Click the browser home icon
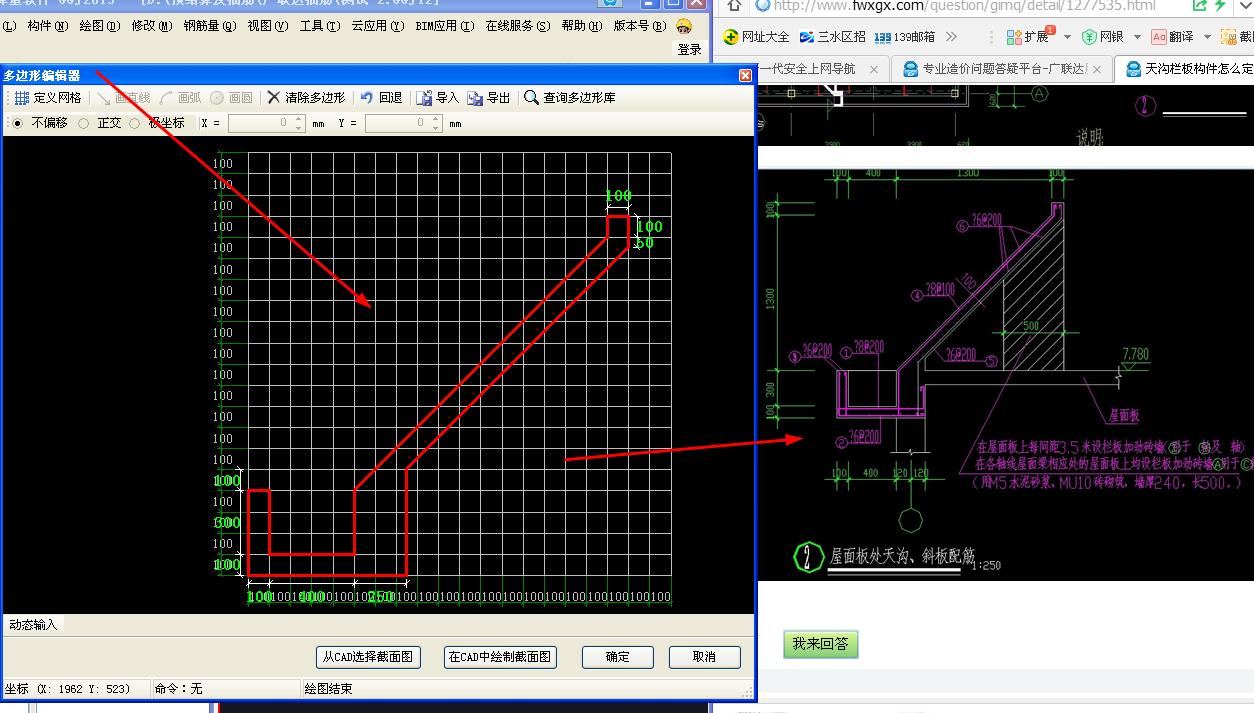 (735, 5)
